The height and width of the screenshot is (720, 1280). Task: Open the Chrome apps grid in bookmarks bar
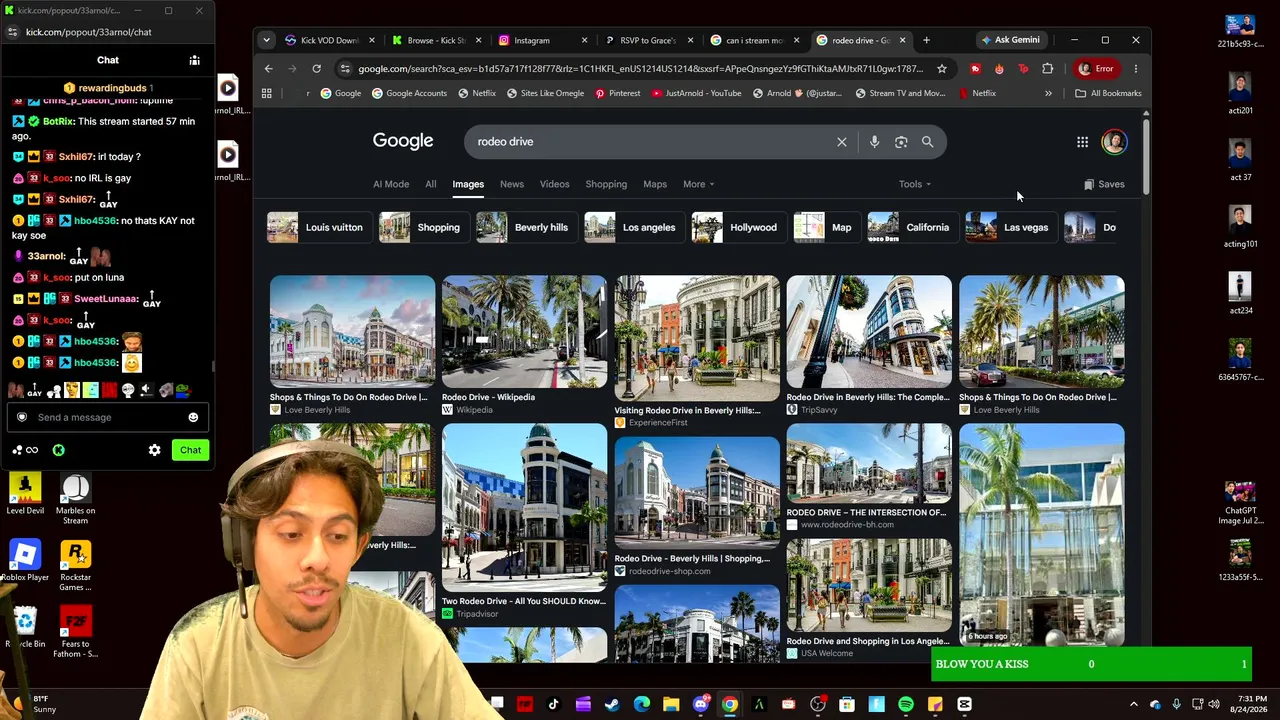point(267,93)
